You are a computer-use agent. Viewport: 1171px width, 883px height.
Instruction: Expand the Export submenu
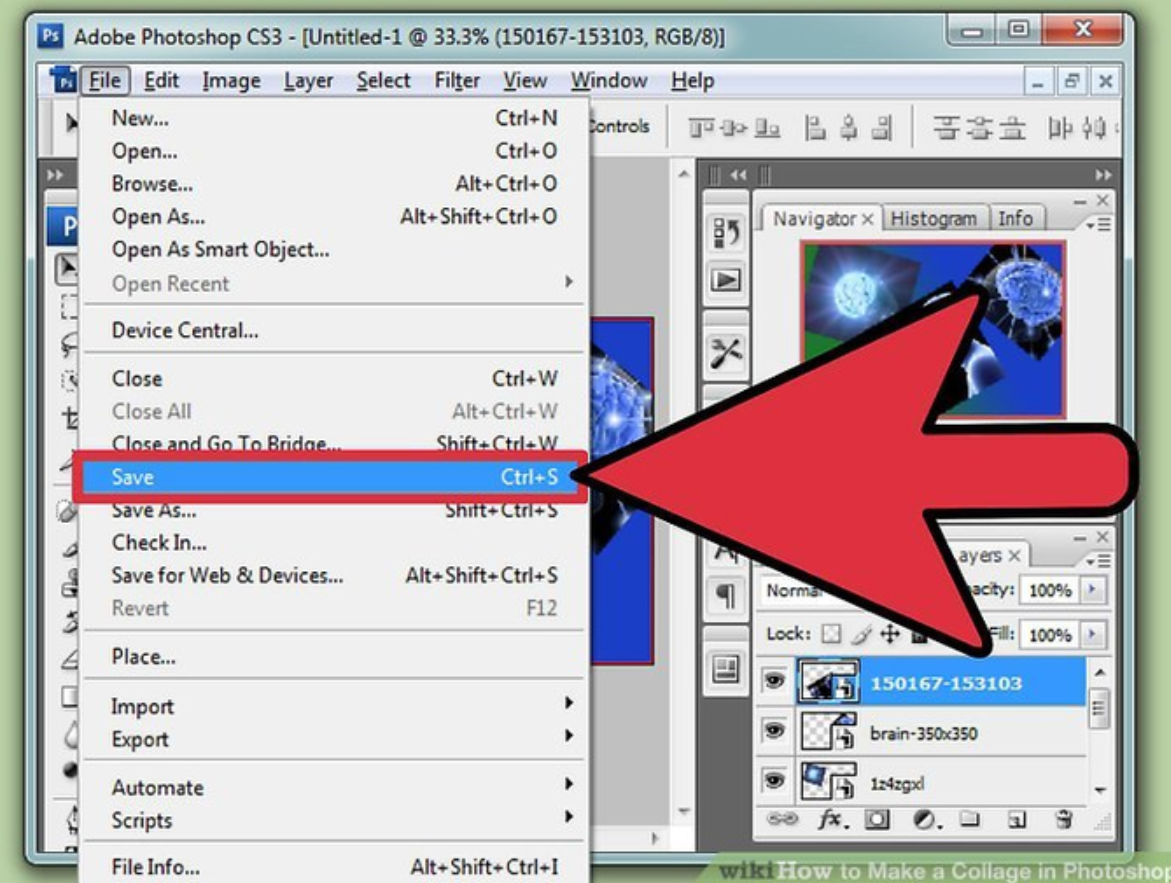click(x=334, y=739)
